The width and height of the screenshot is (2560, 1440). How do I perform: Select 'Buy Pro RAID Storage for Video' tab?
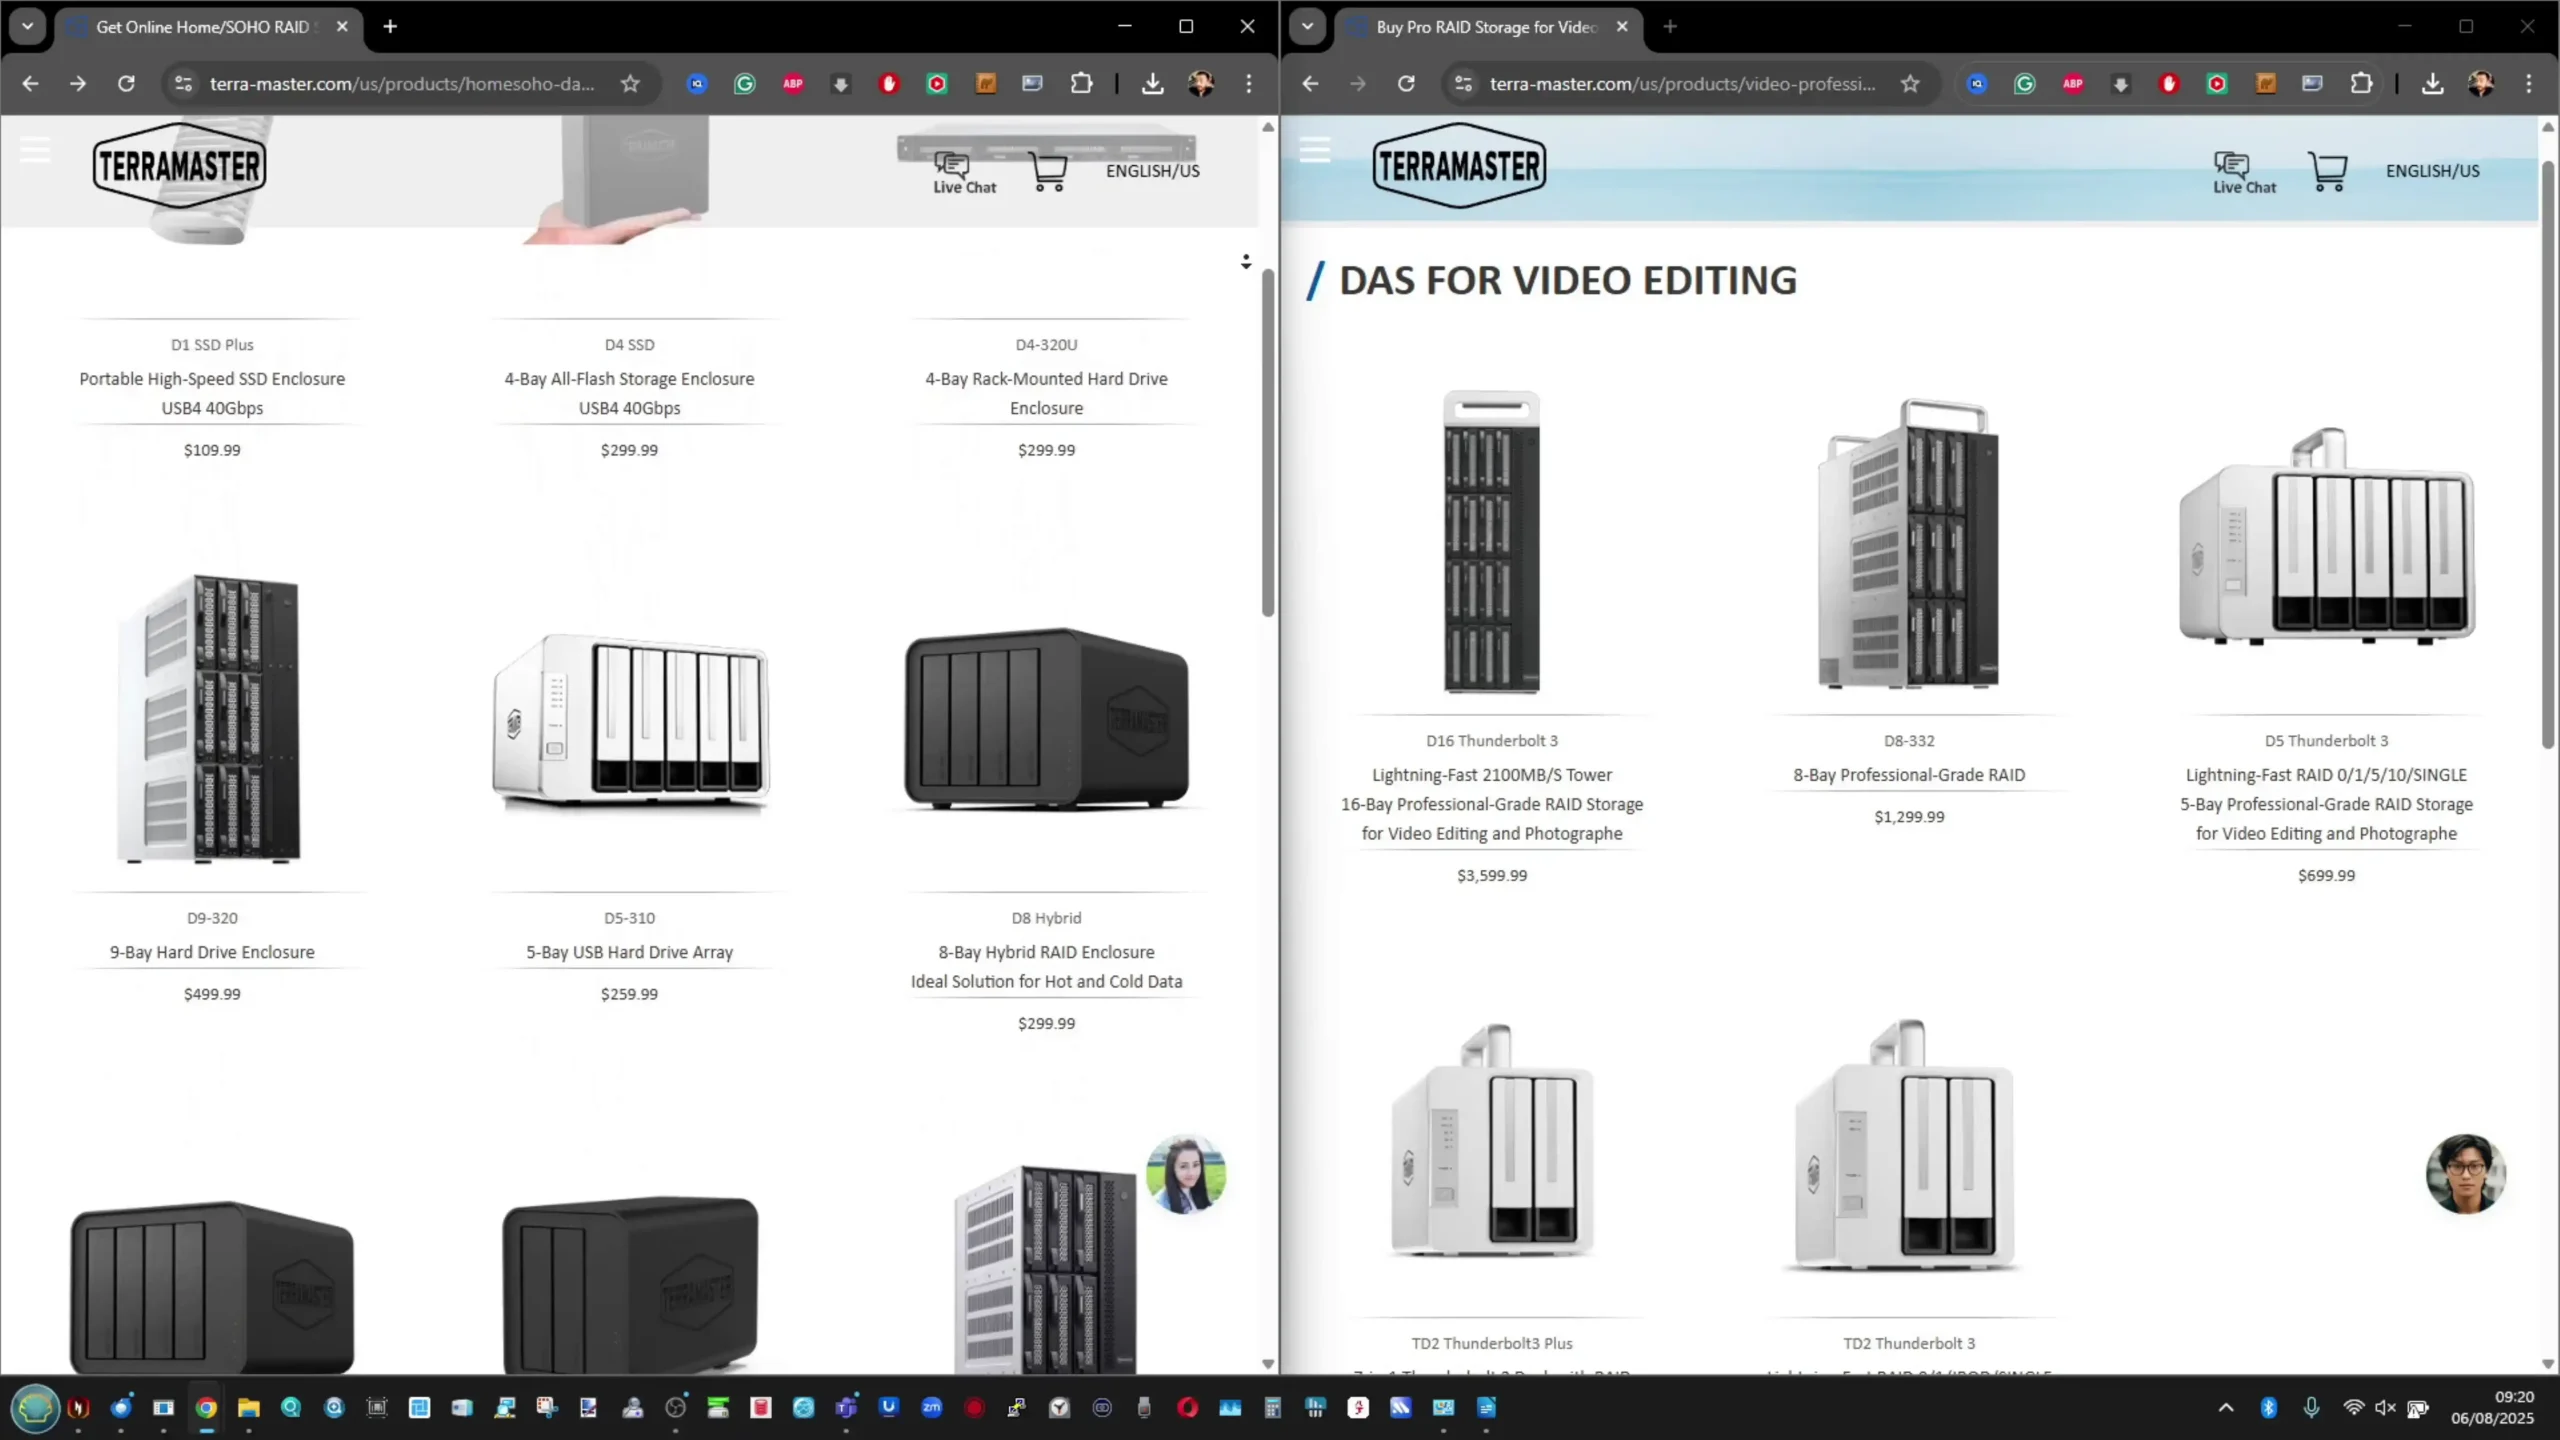click(1486, 27)
